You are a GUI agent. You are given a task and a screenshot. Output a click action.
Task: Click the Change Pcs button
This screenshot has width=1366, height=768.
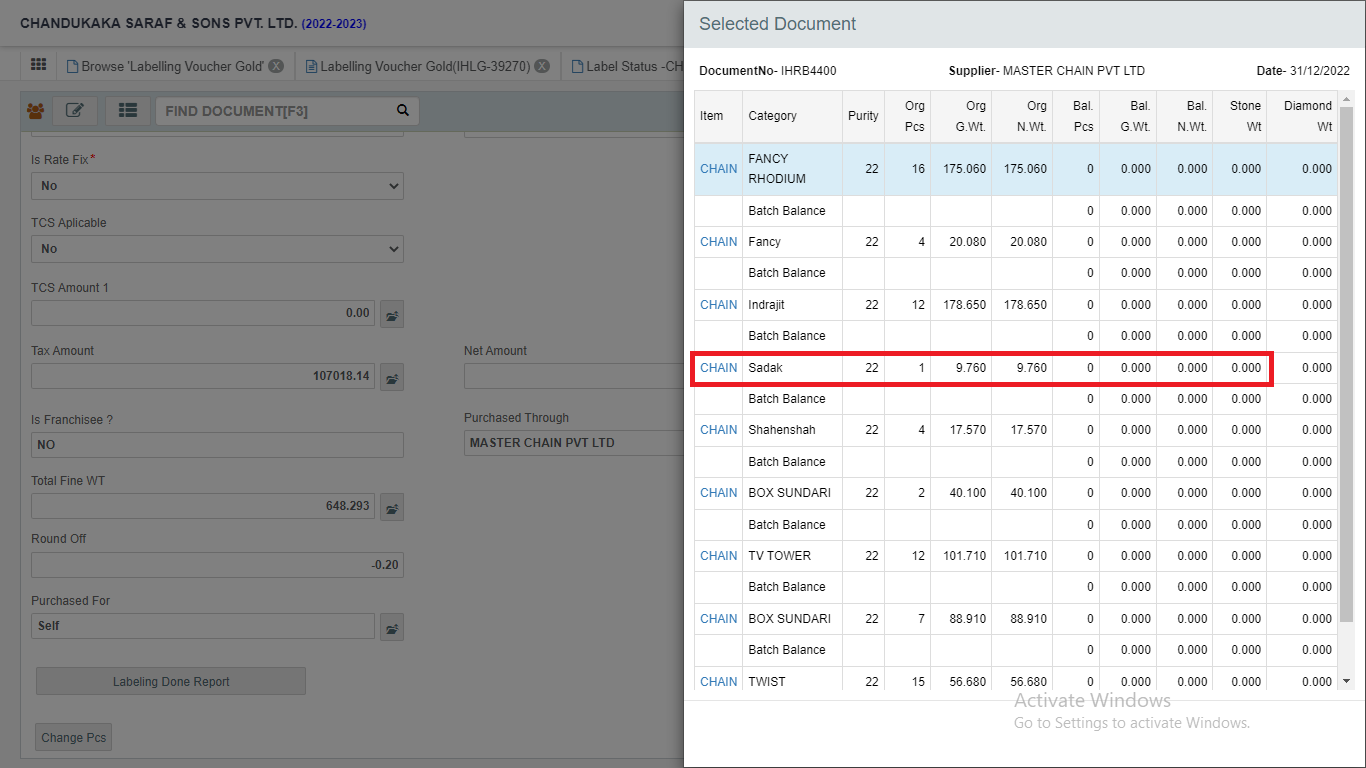pos(73,738)
